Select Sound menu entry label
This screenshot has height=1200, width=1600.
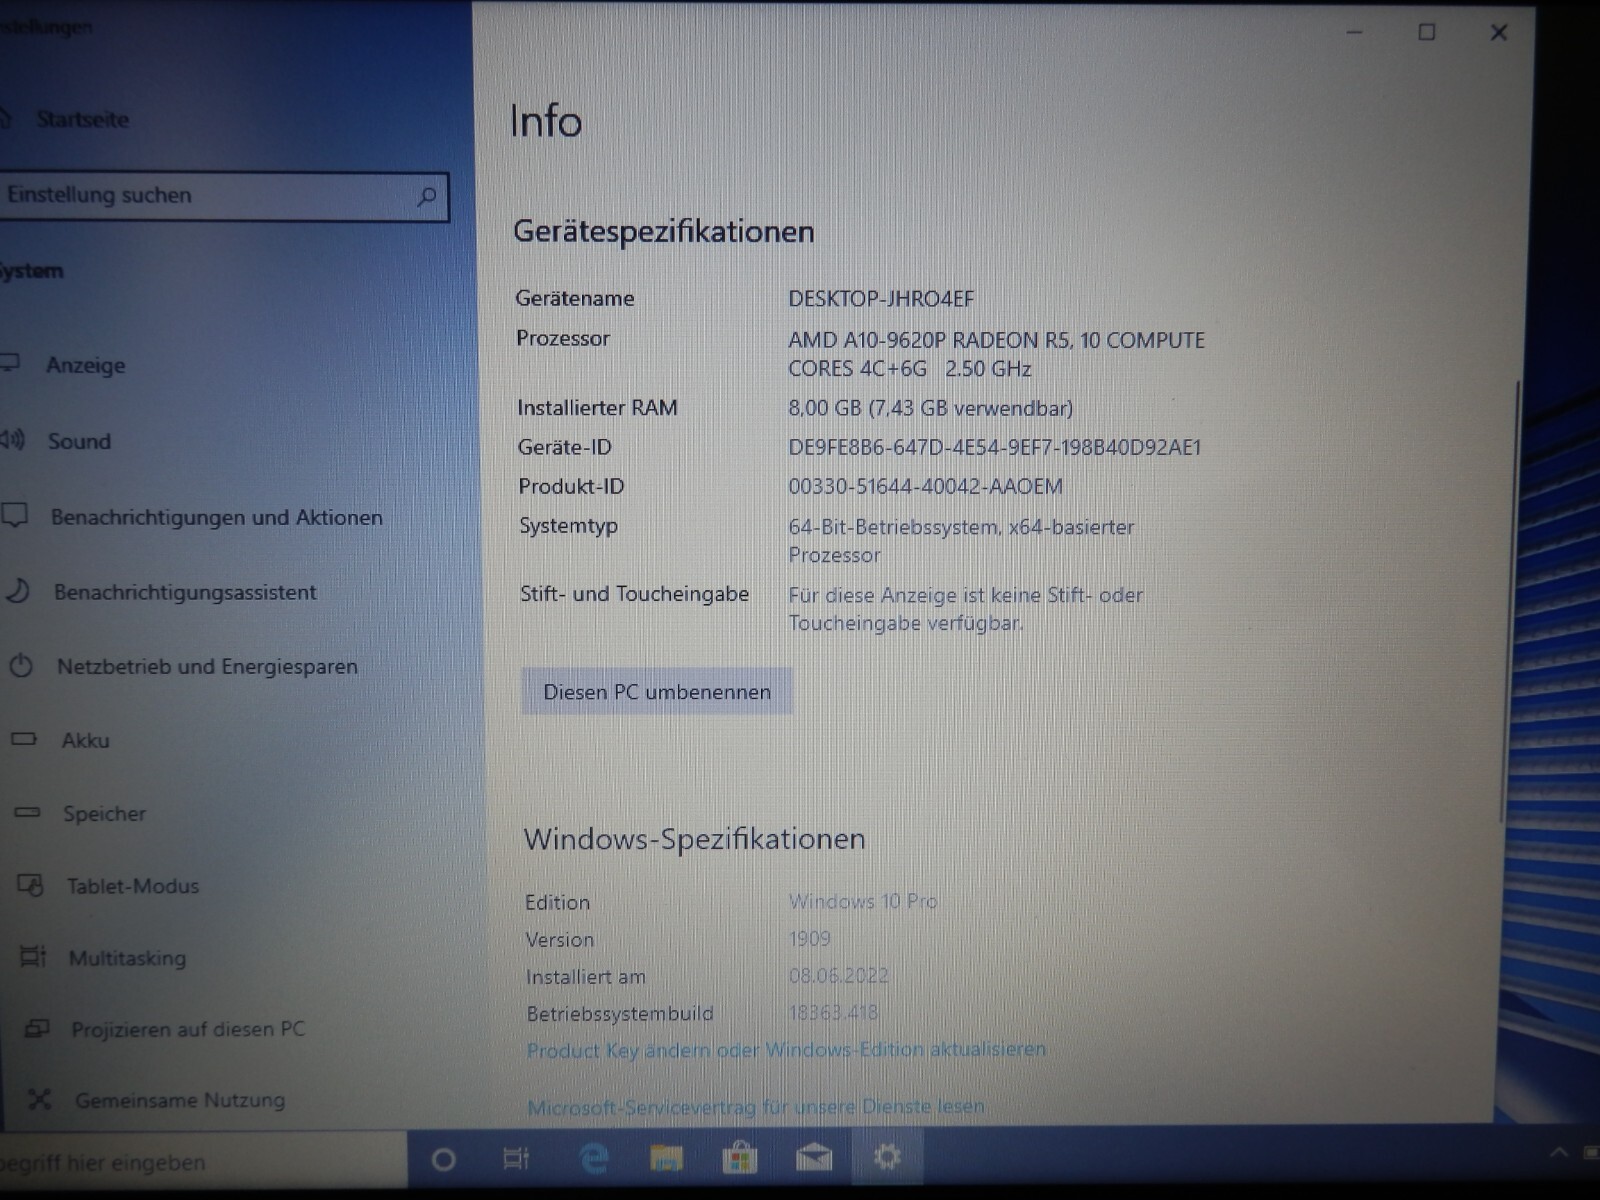tap(80, 441)
